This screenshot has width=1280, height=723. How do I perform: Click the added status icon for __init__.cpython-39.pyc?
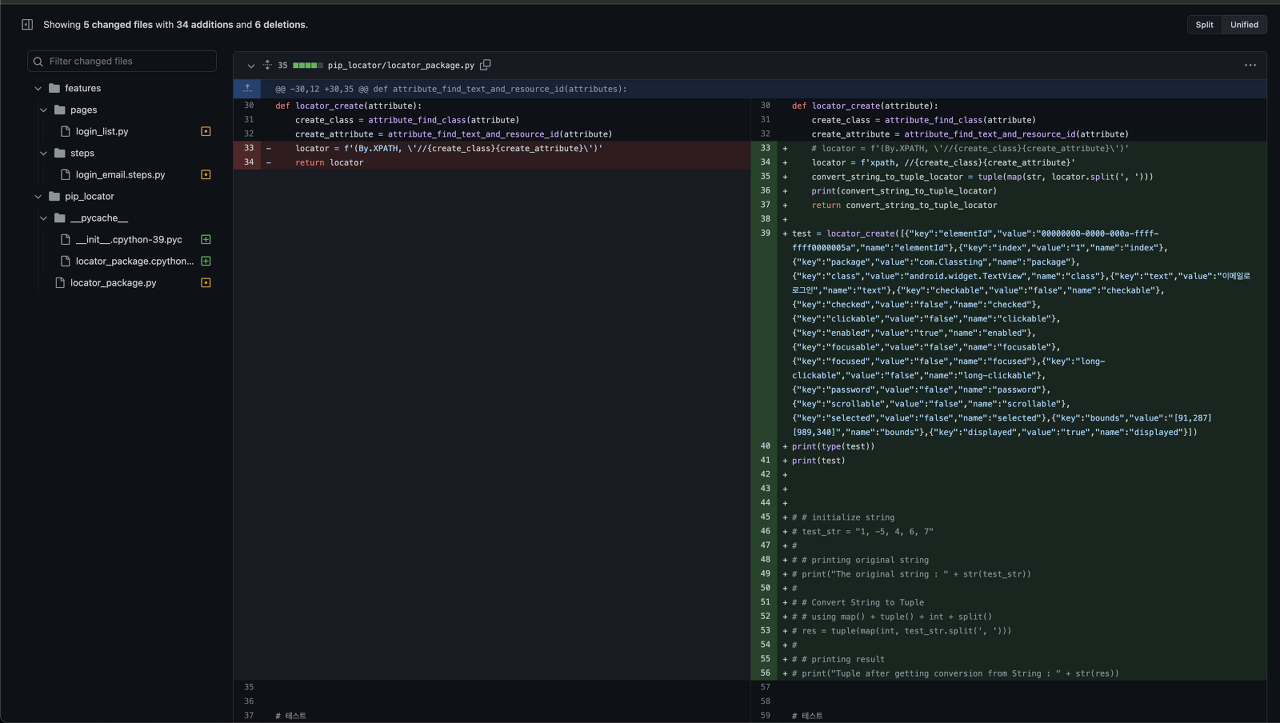tap(206, 240)
